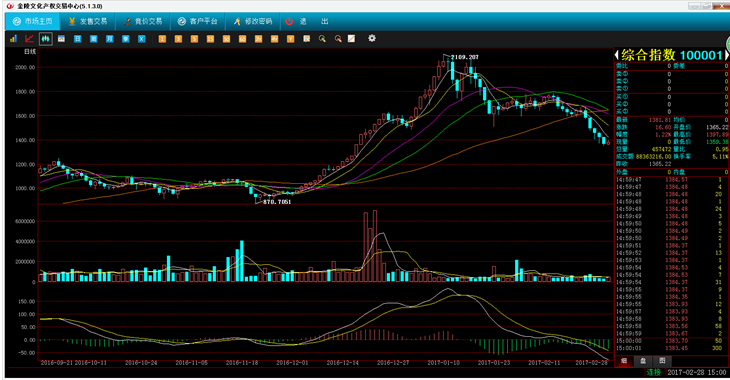Select the 4hr period orange icon
The width and height of the screenshot is (730, 380).
(274, 39)
